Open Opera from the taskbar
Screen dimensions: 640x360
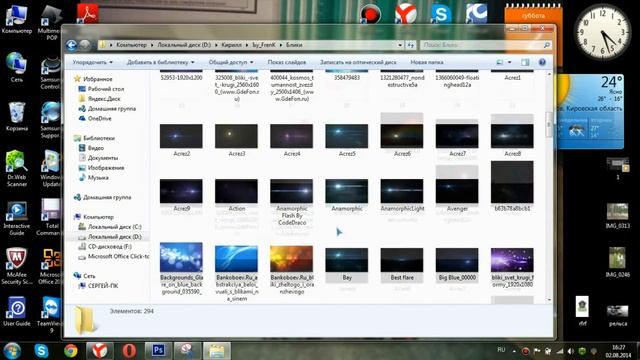pos(129,351)
